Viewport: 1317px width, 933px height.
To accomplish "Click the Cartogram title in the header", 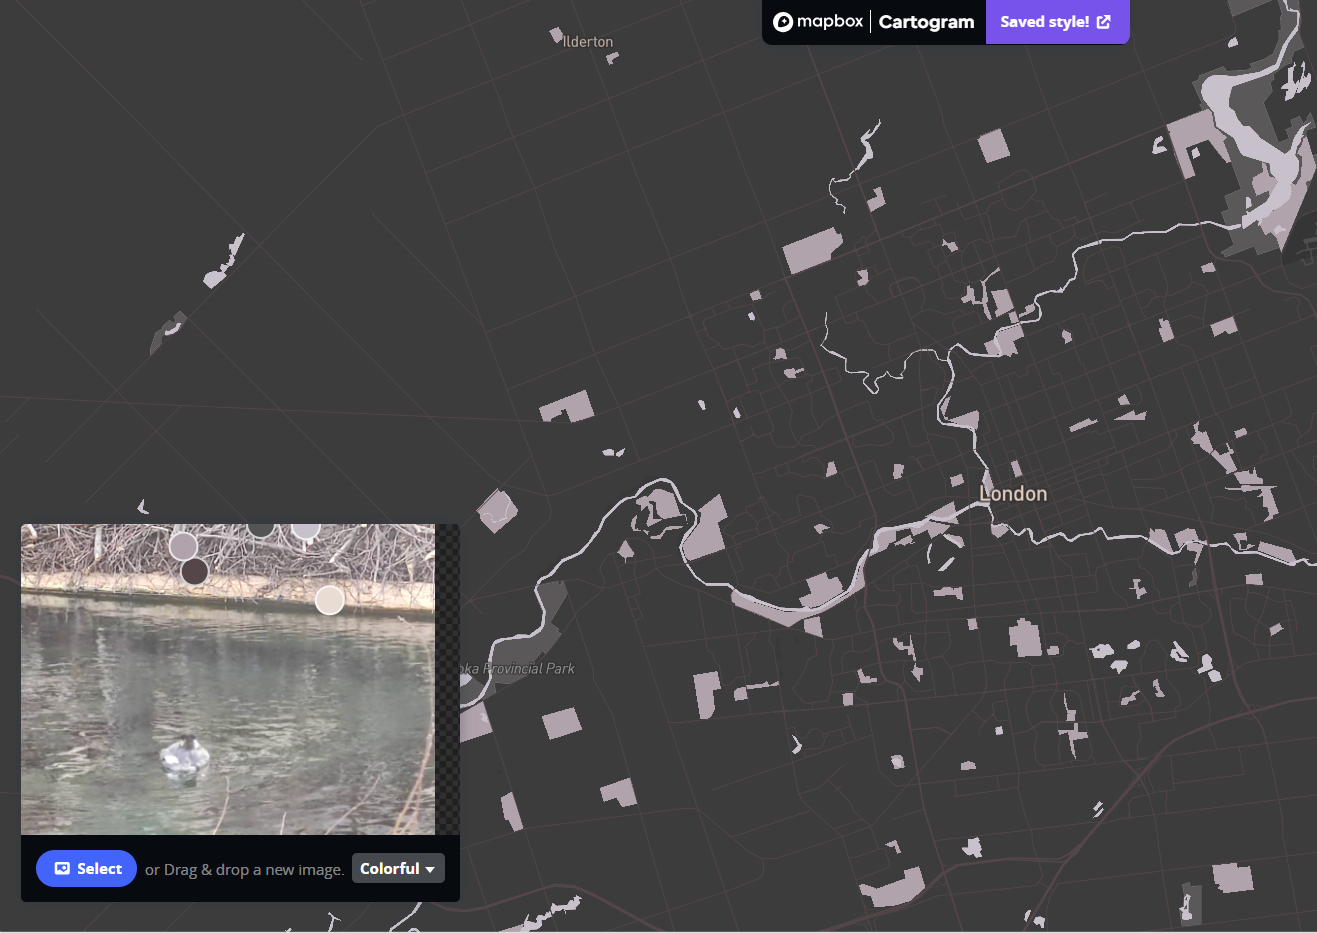I will coord(925,21).
